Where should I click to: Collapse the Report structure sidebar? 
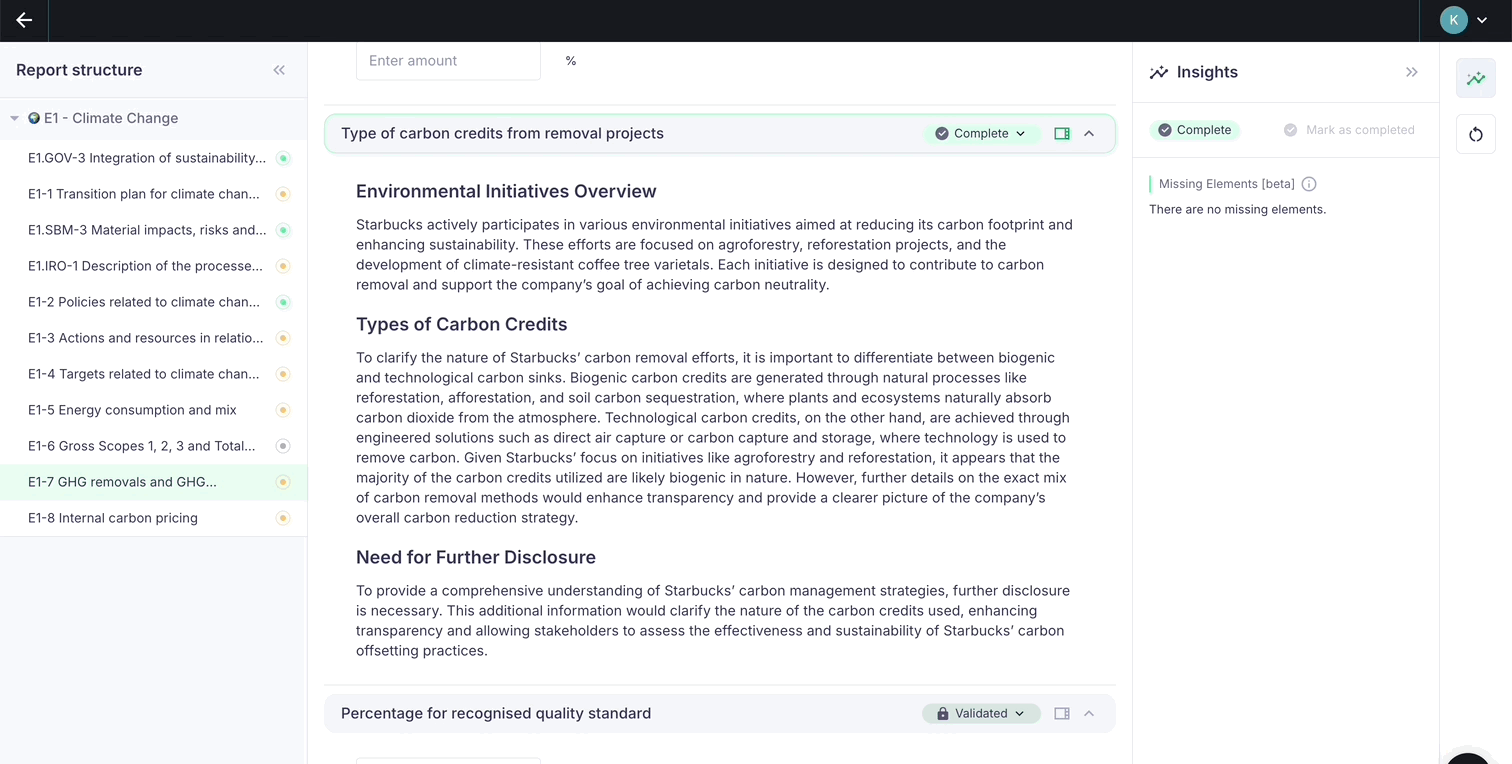279,70
